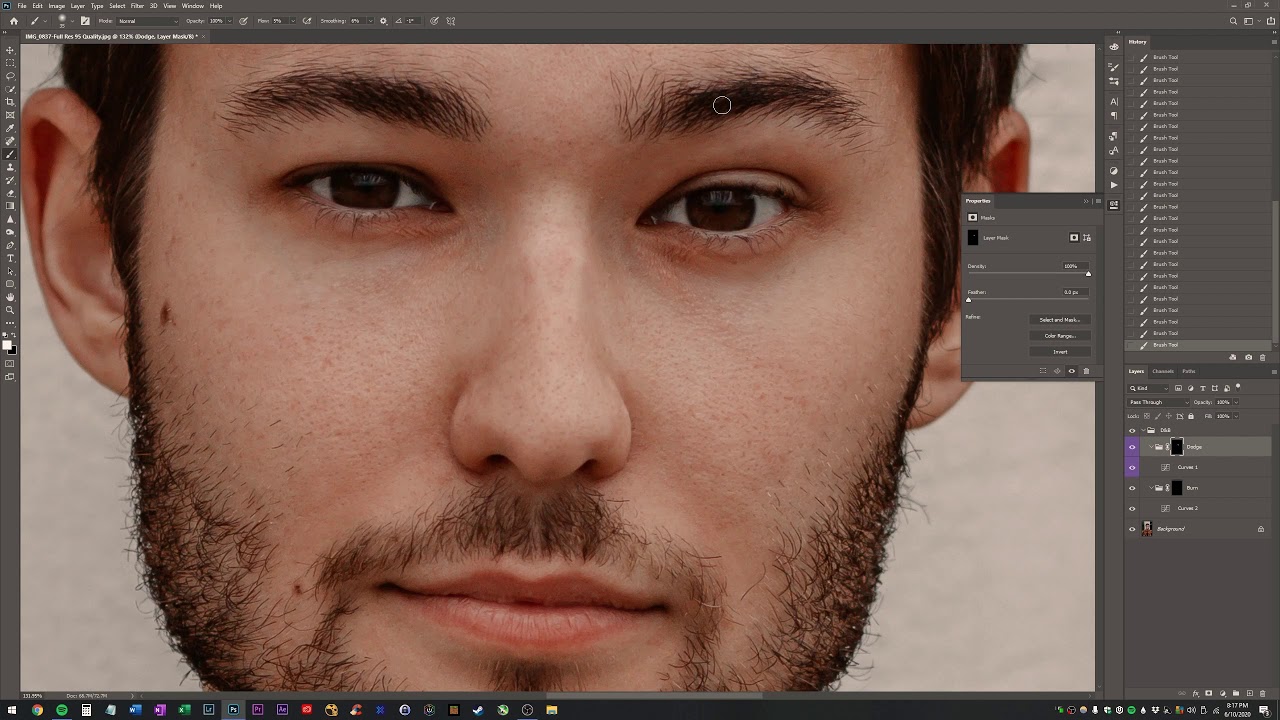Open Spotify from the taskbar
This screenshot has width=1280, height=720.
pos(62,710)
